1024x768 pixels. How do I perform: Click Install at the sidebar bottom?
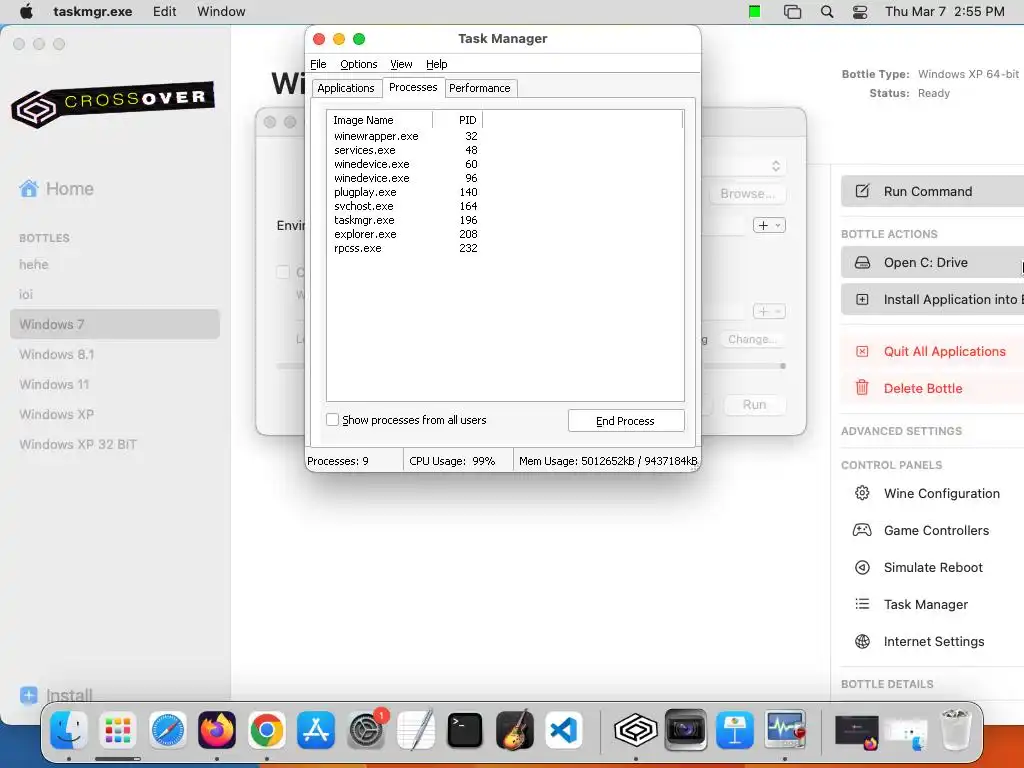pyautogui.click(x=57, y=696)
